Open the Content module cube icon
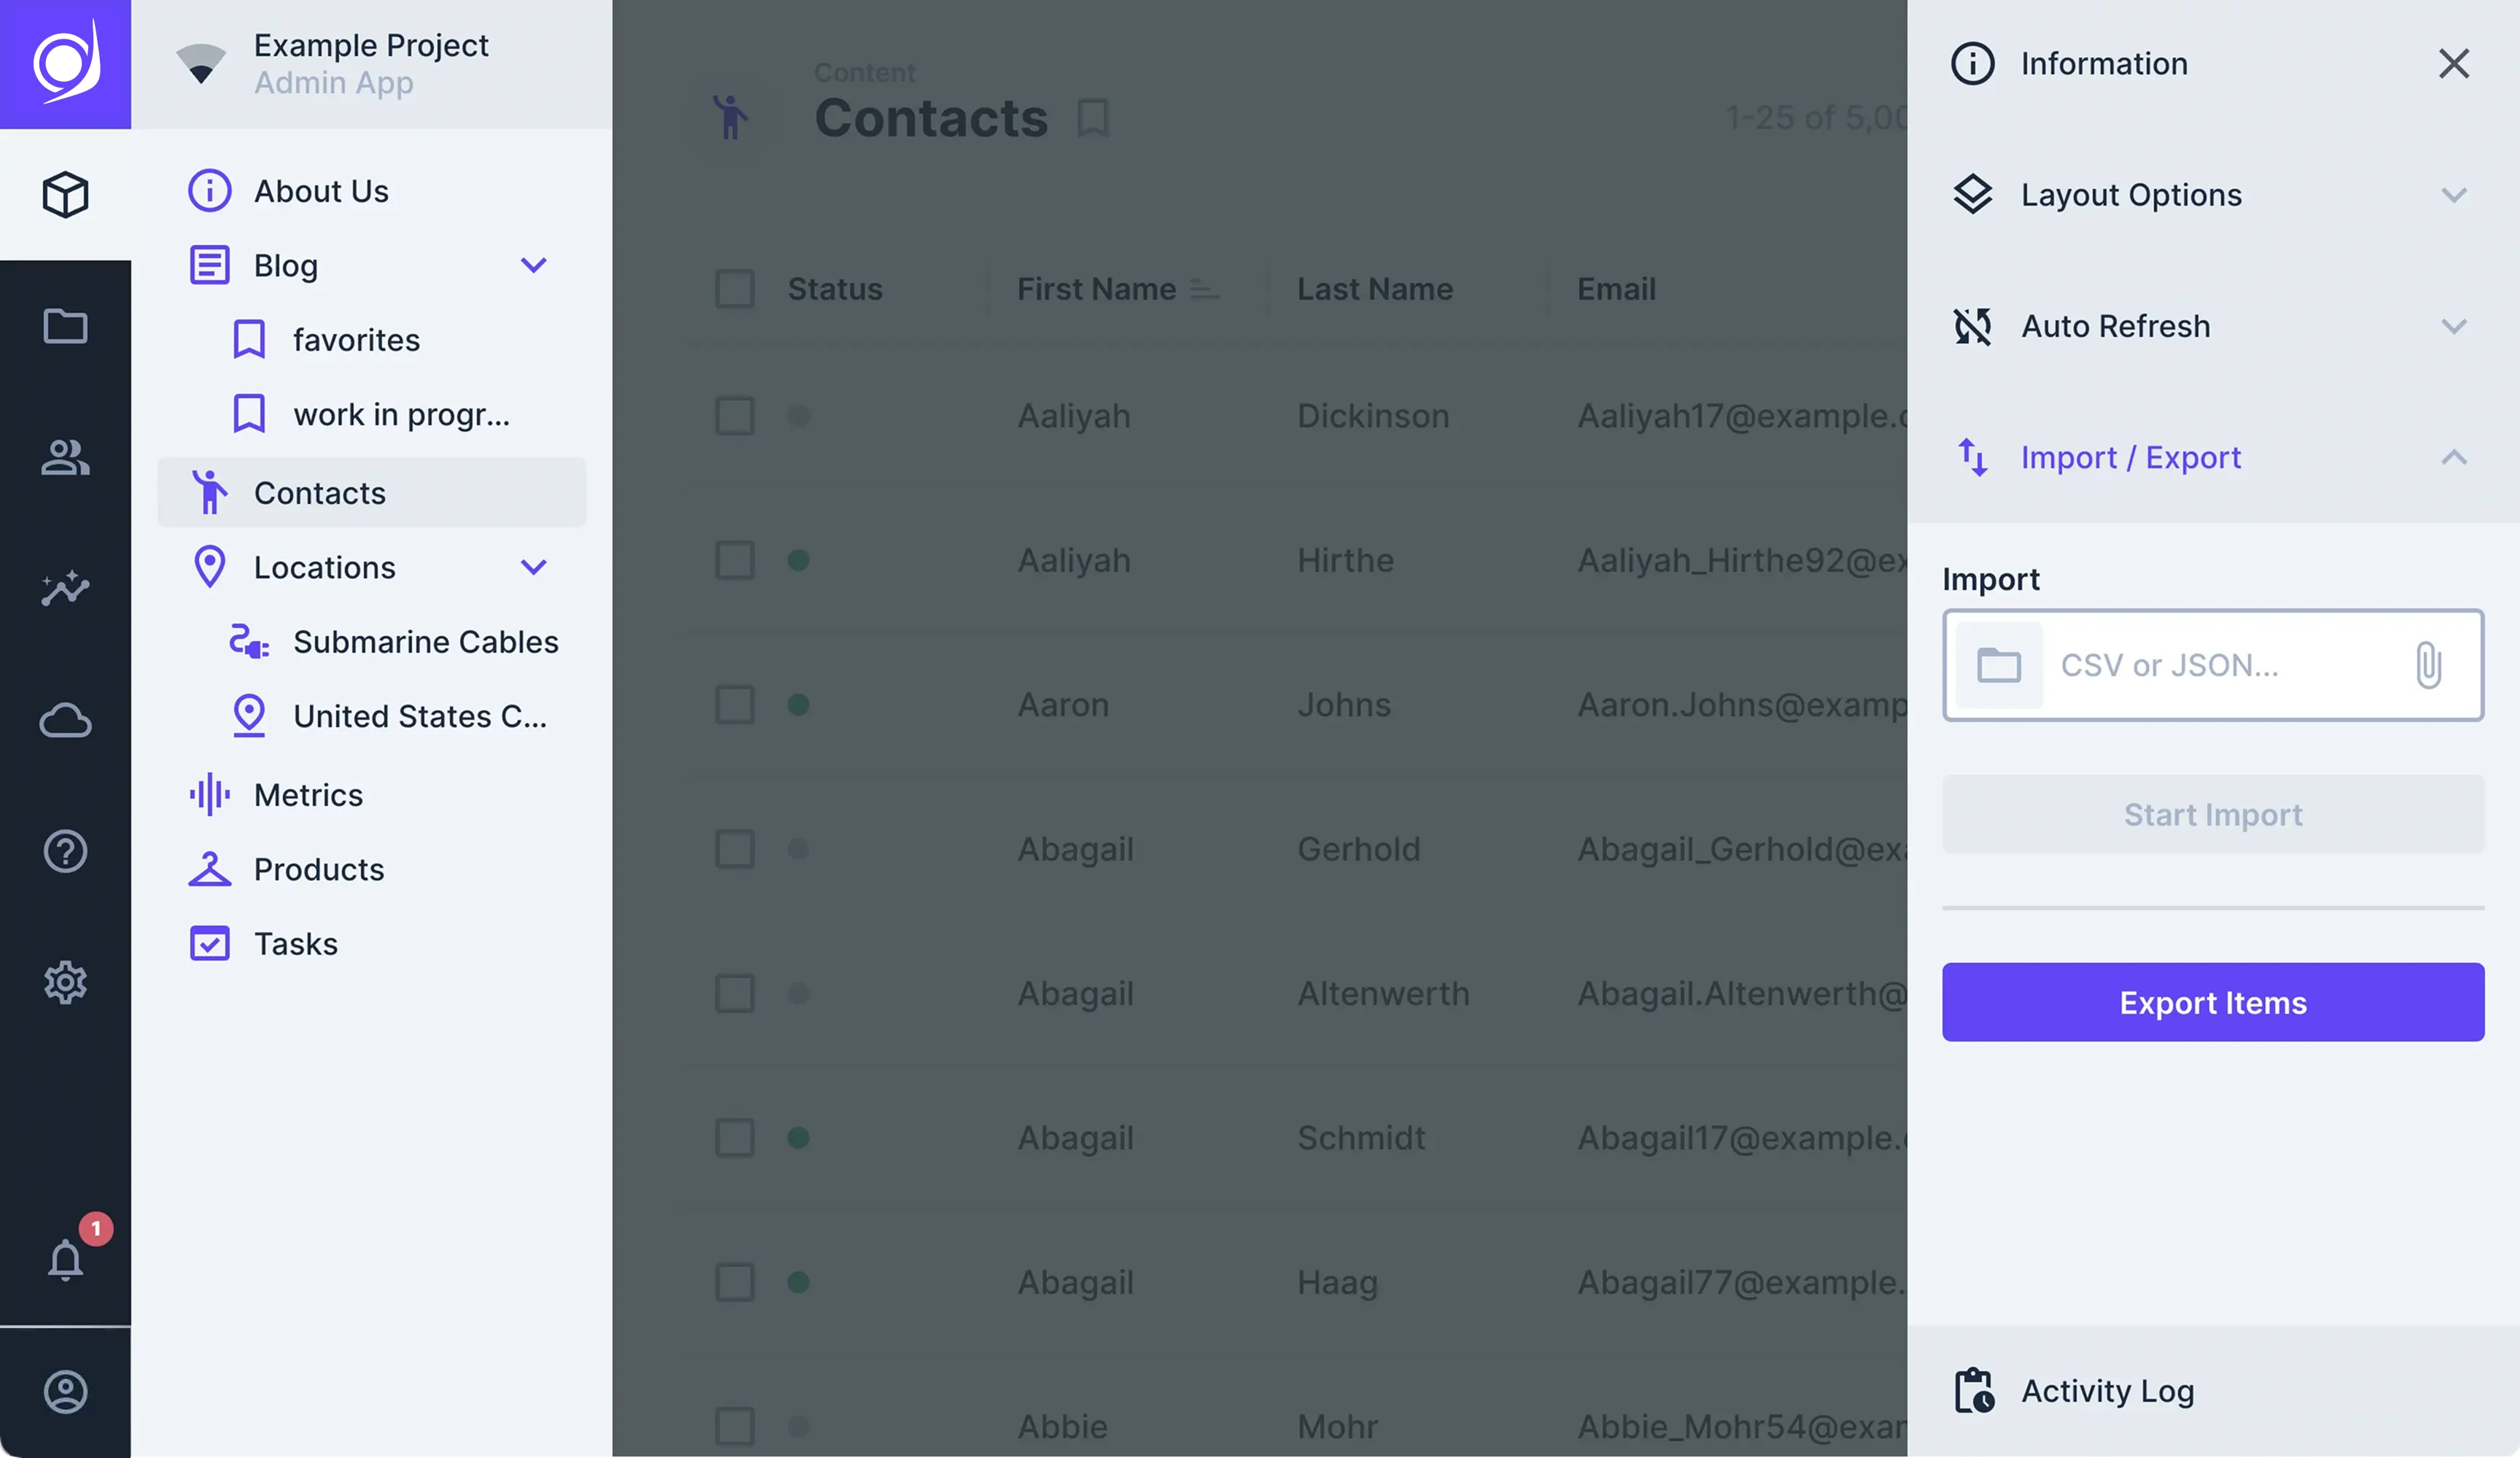This screenshot has height=1458, width=2520. click(x=65, y=194)
